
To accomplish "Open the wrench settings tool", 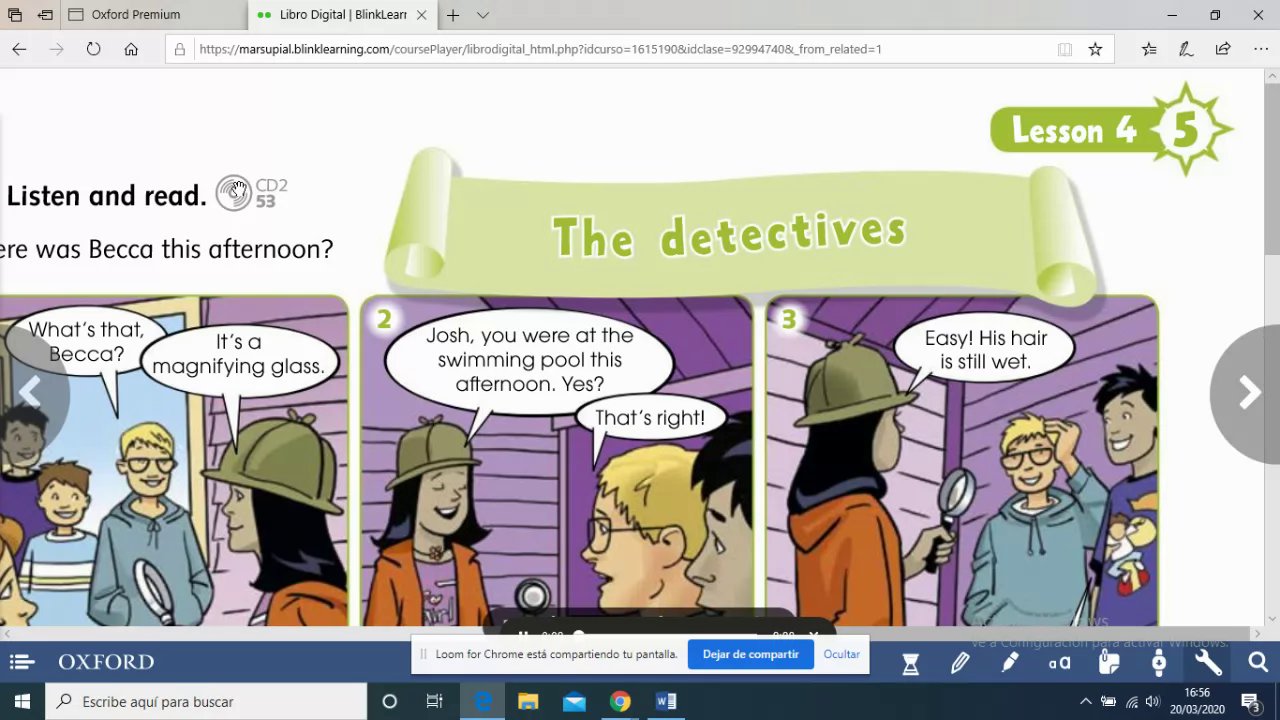I will pos(1208,662).
